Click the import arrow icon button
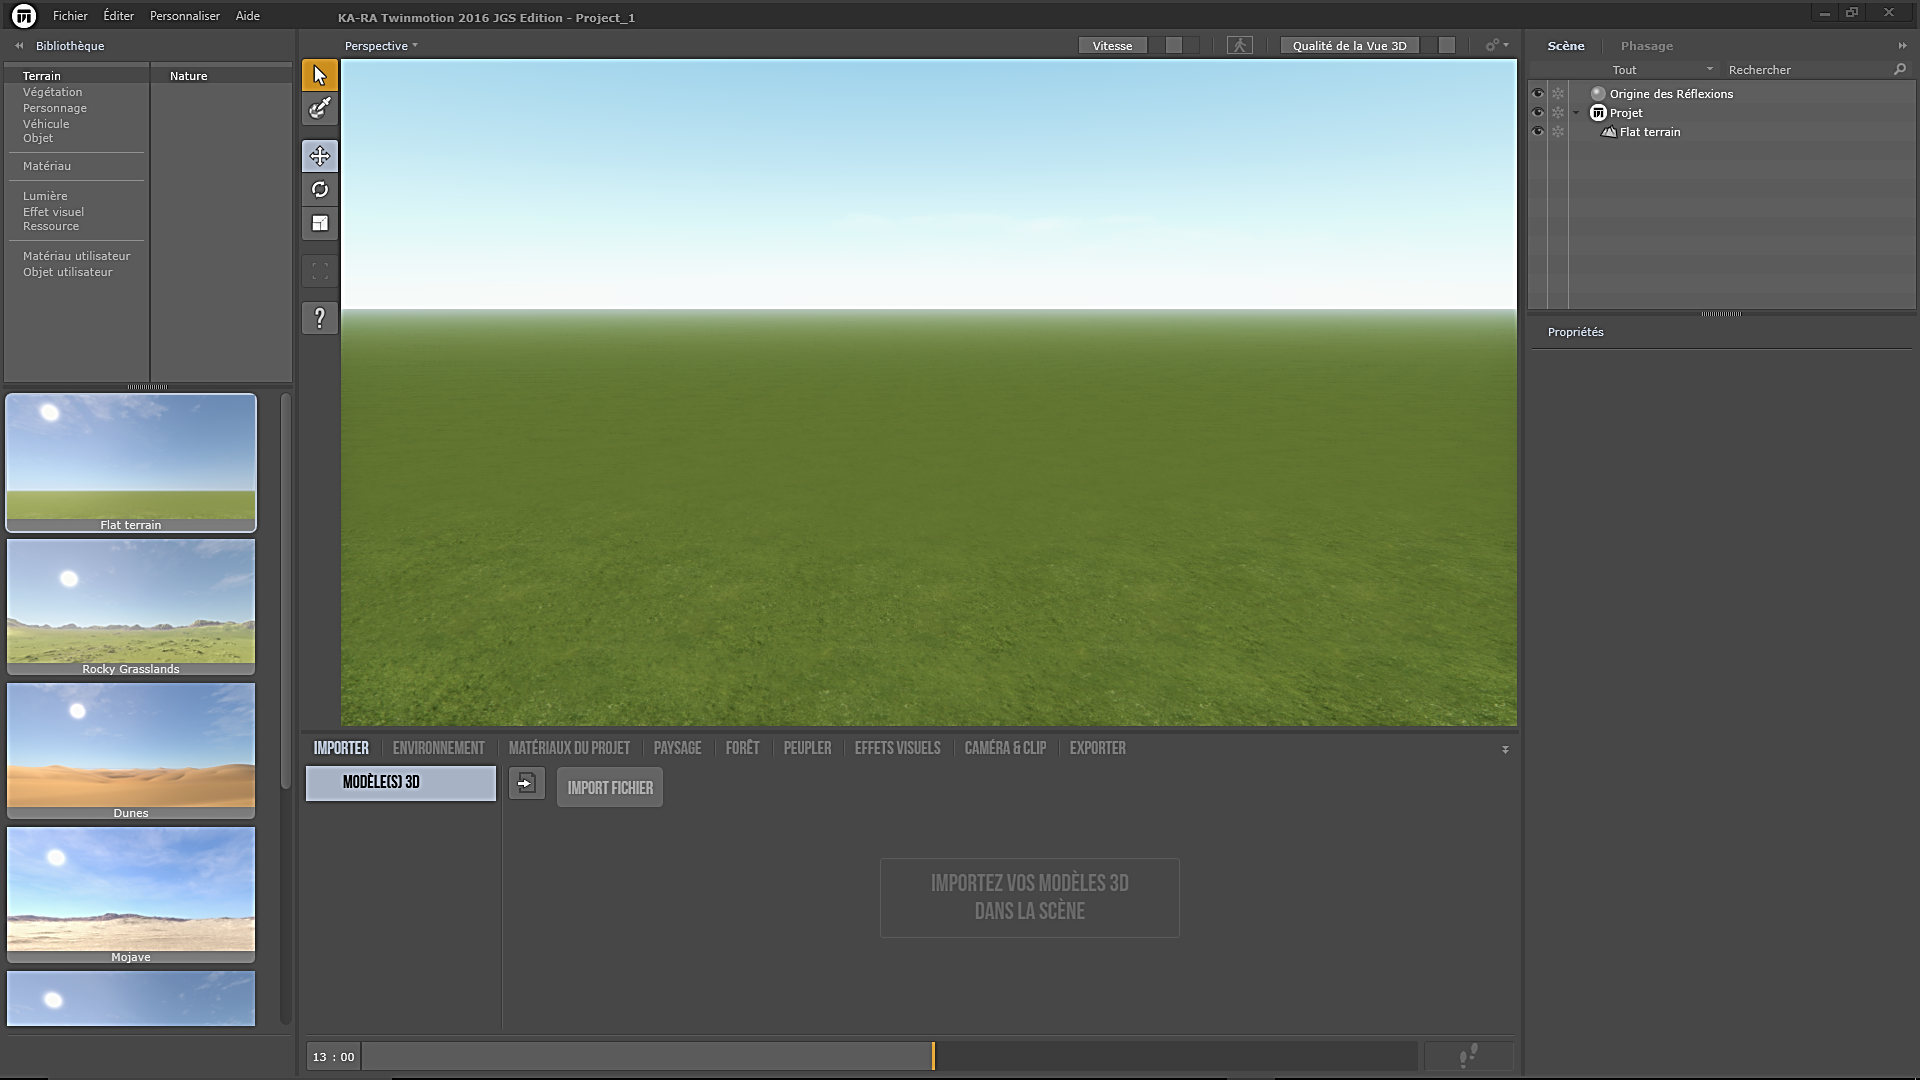The image size is (1920, 1080). point(526,784)
